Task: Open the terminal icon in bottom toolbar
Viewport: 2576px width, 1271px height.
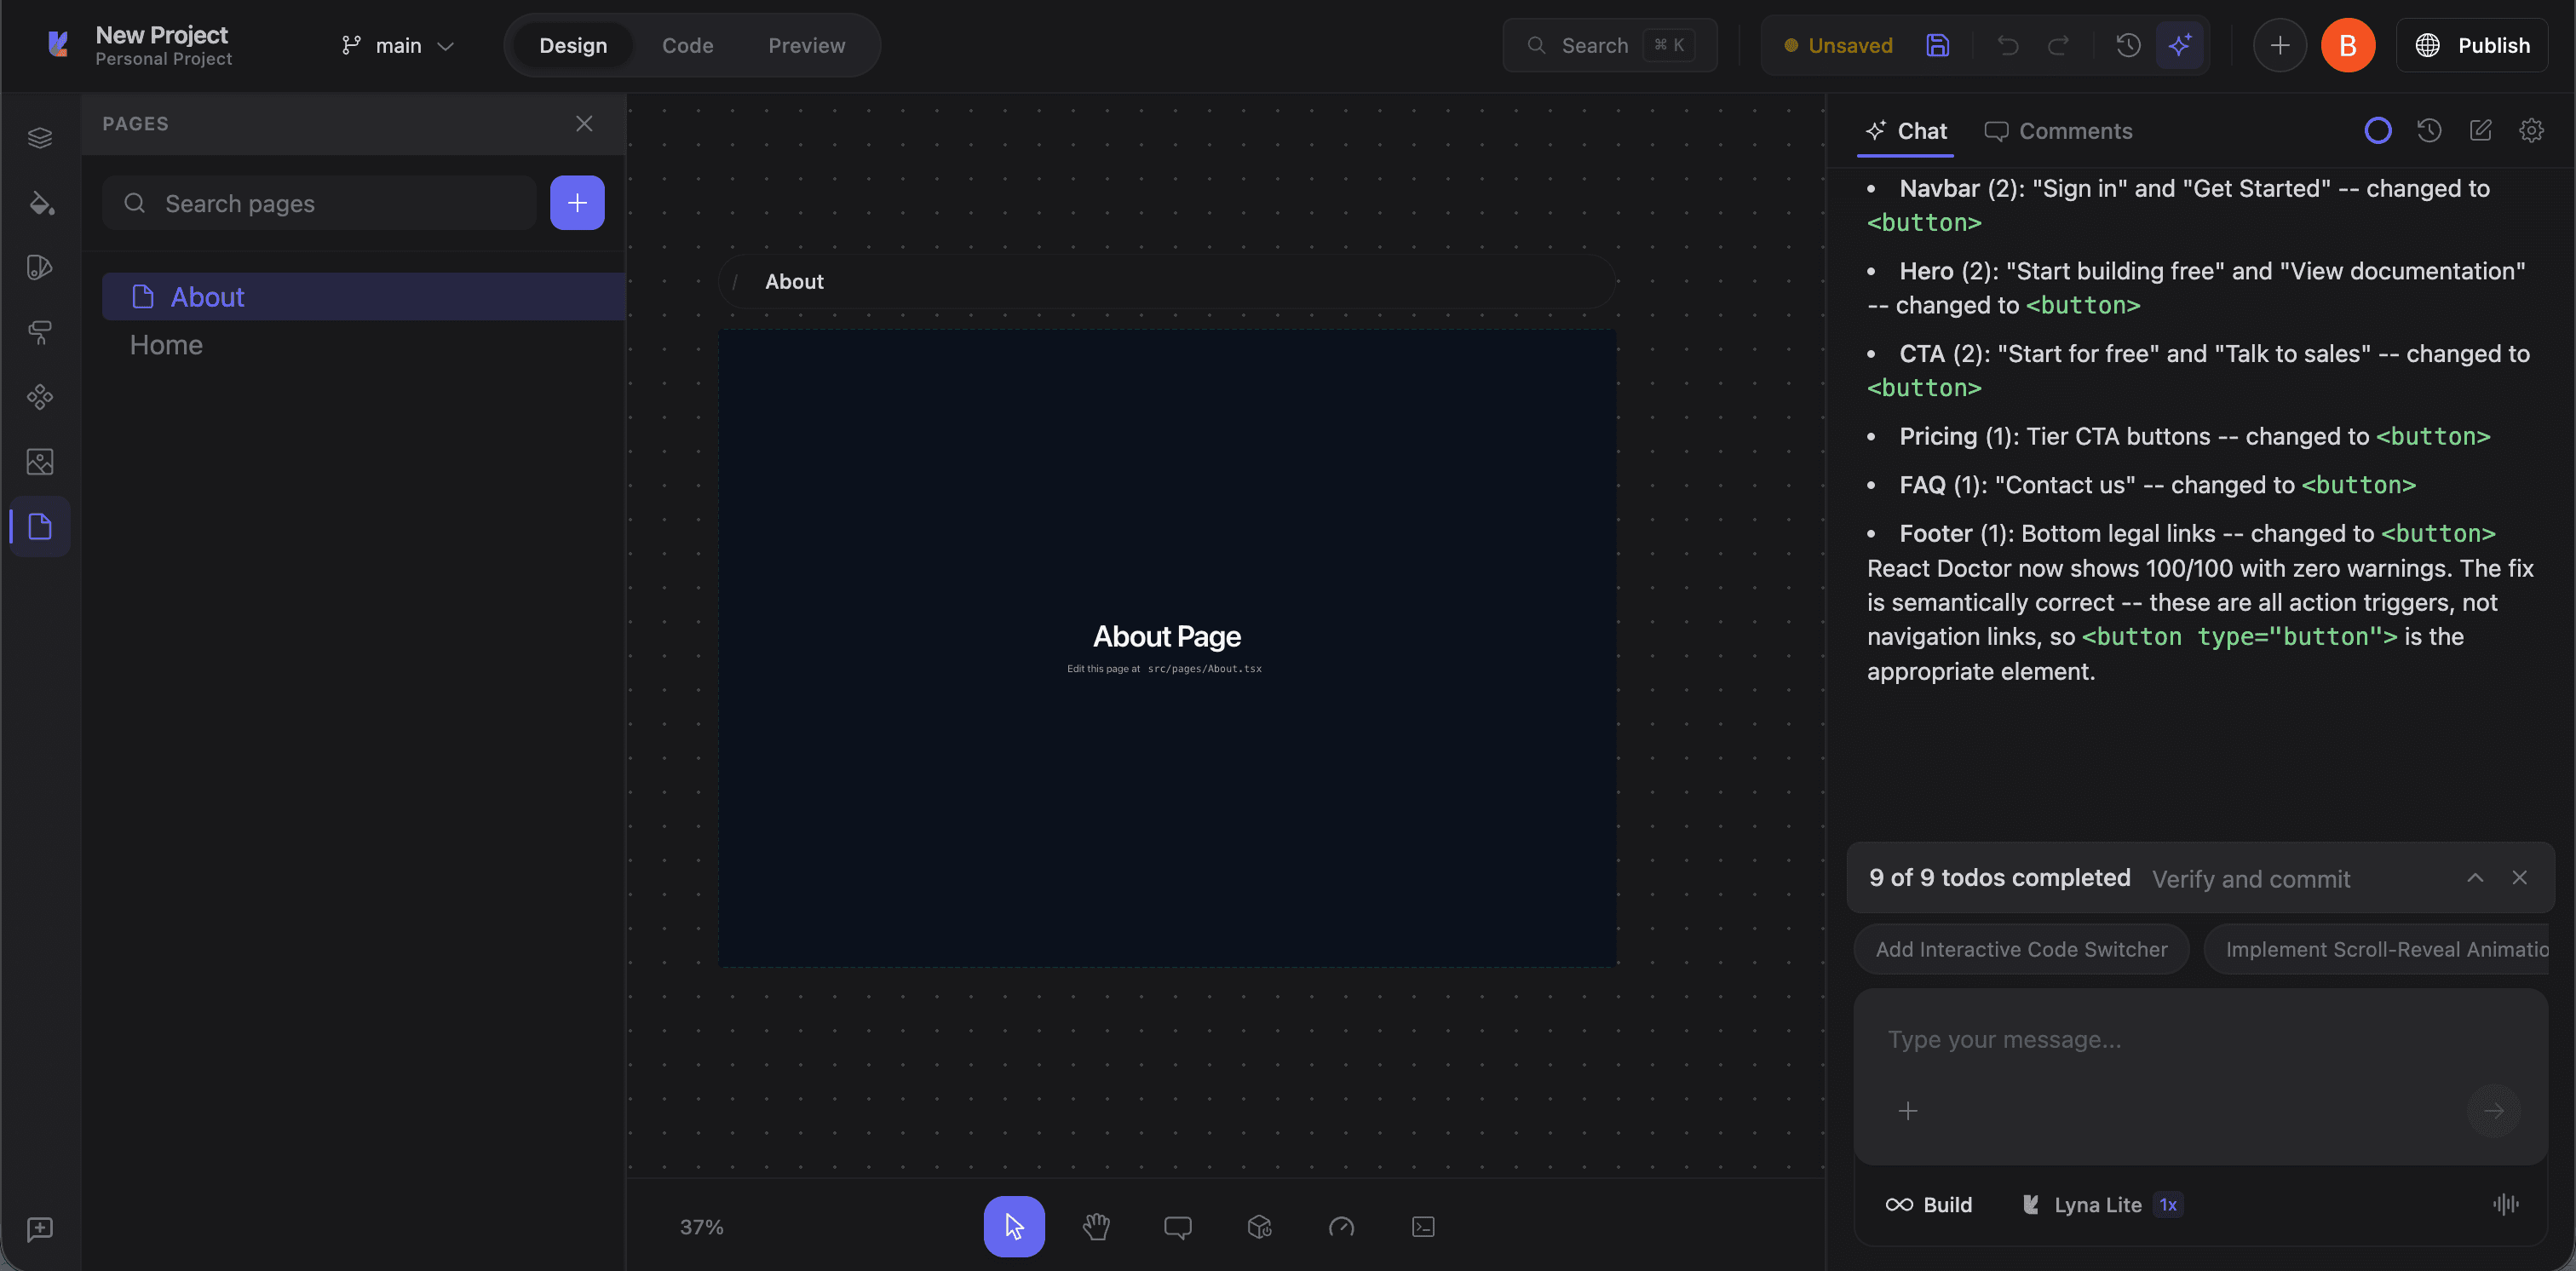Action: pyautogui.click(x=1423, y=1226)
